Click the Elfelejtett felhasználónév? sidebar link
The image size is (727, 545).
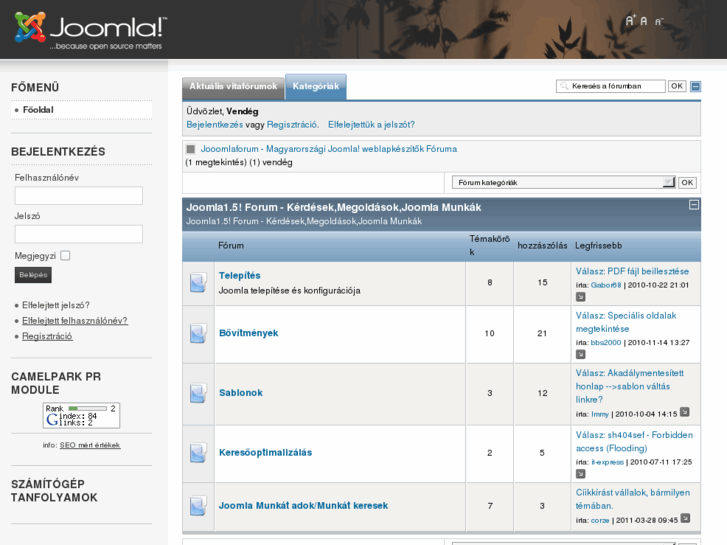[x=75, y=321]
